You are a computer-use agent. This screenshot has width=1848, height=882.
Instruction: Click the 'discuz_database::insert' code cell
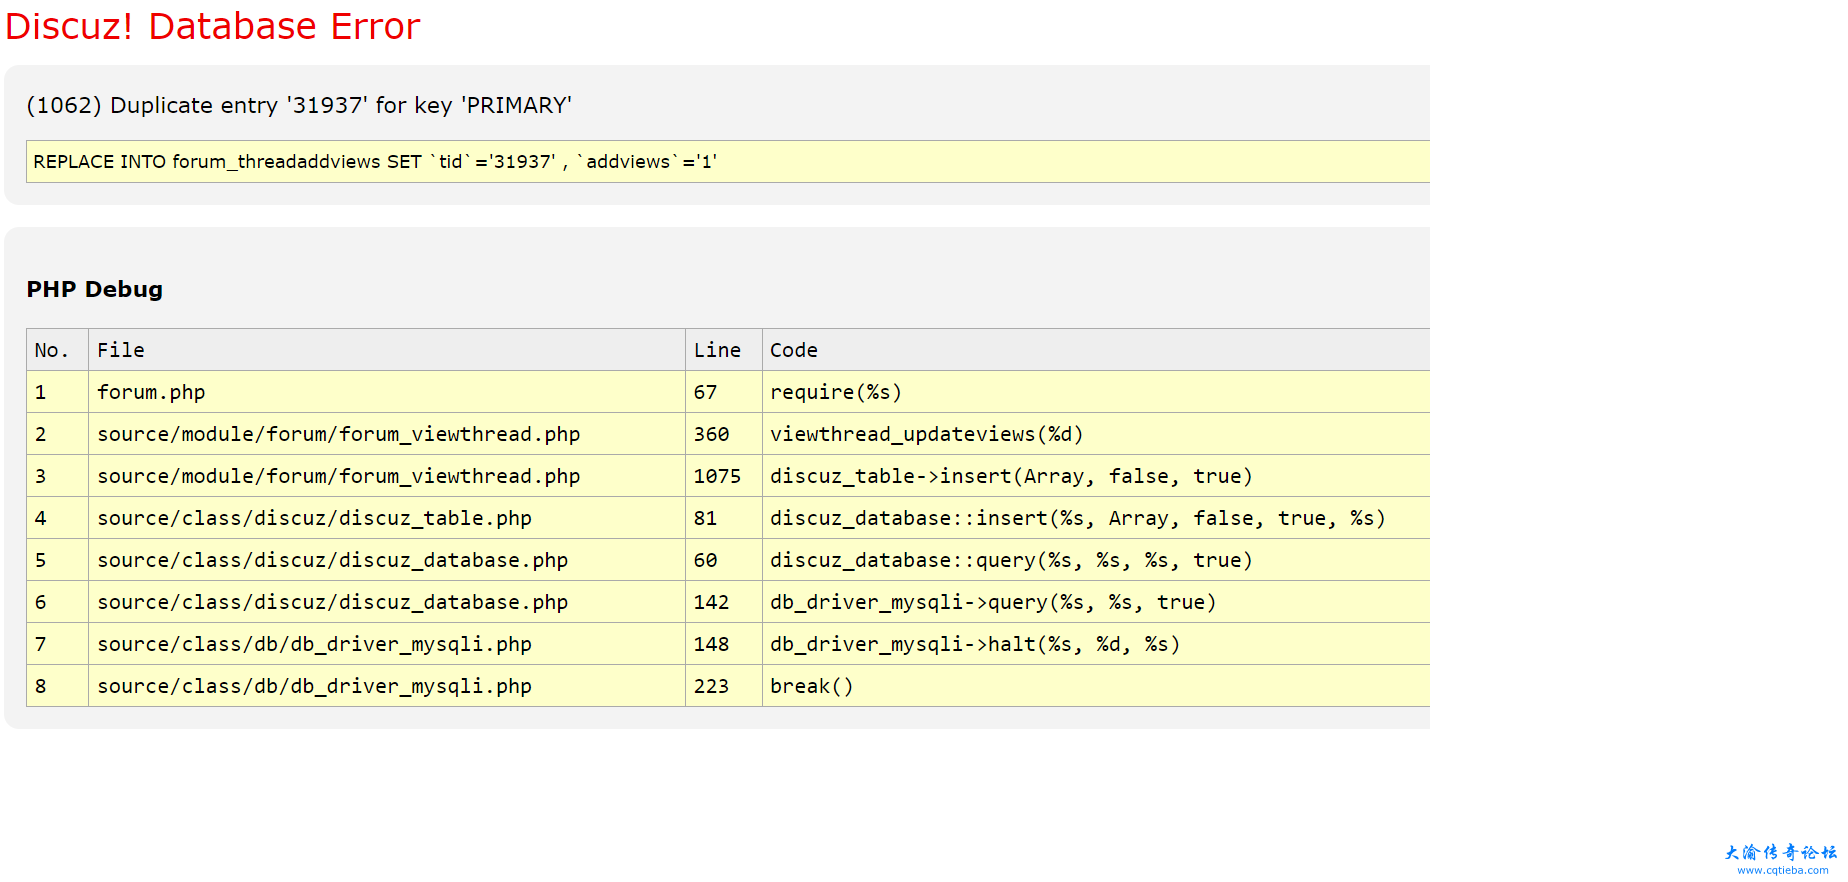point(1096,518)
